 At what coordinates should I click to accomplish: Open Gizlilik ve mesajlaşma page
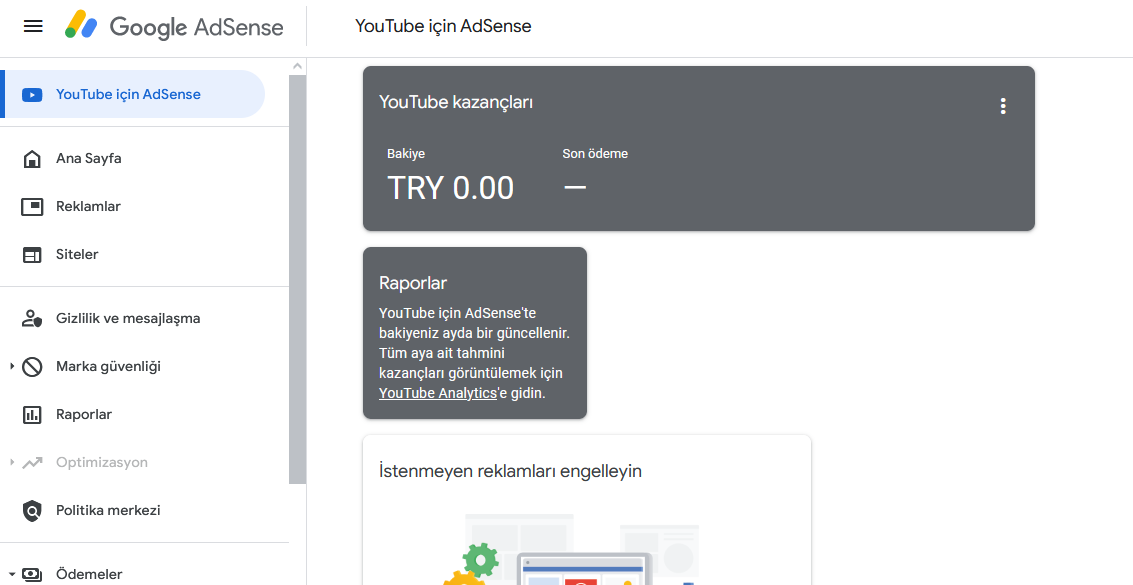pos(128,318)
